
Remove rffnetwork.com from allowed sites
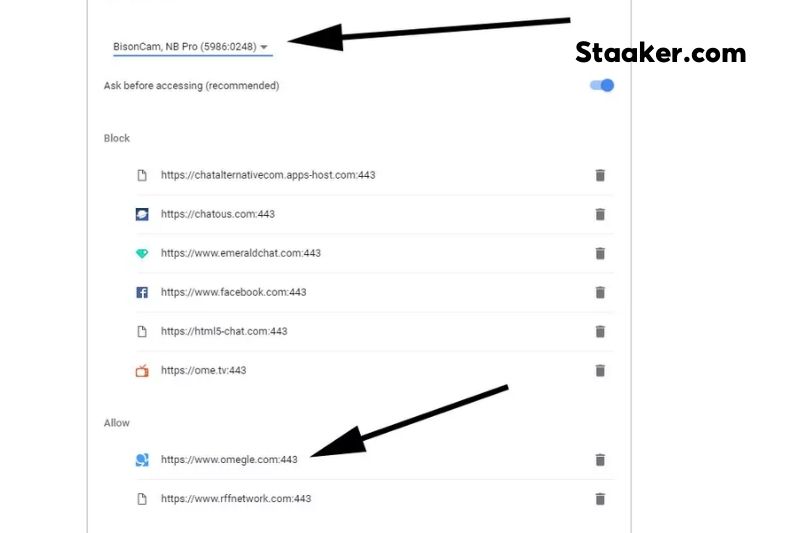(600, 499)
